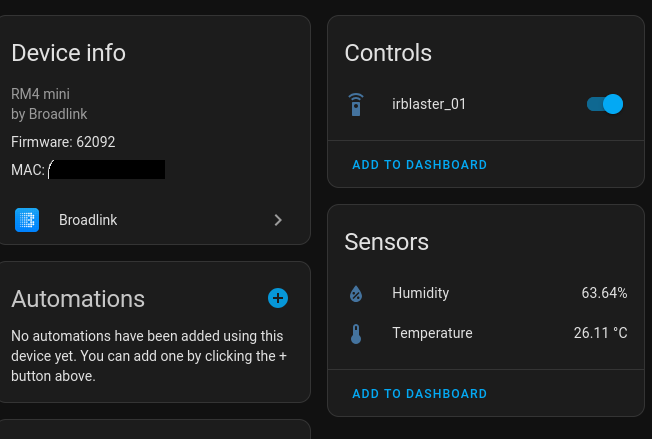Add Controls entities to dashboard
652x439 pixels.
point(419,165)
